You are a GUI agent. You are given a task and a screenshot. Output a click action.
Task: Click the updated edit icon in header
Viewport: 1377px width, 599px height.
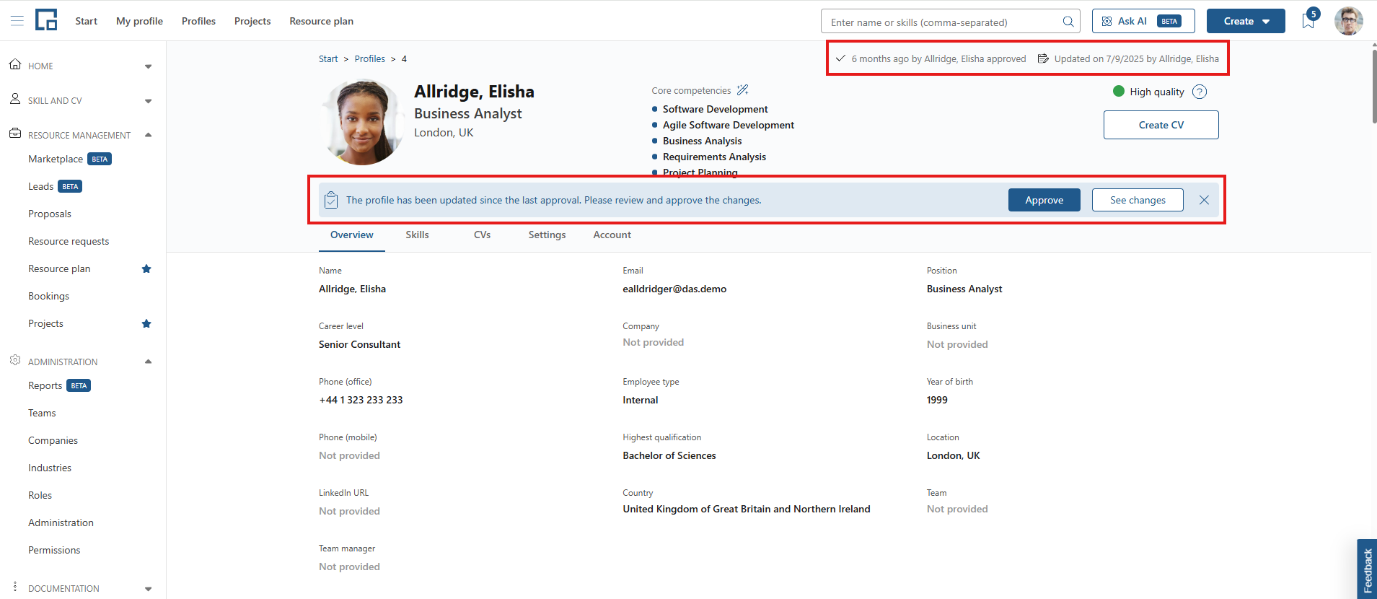[1043, 59]
